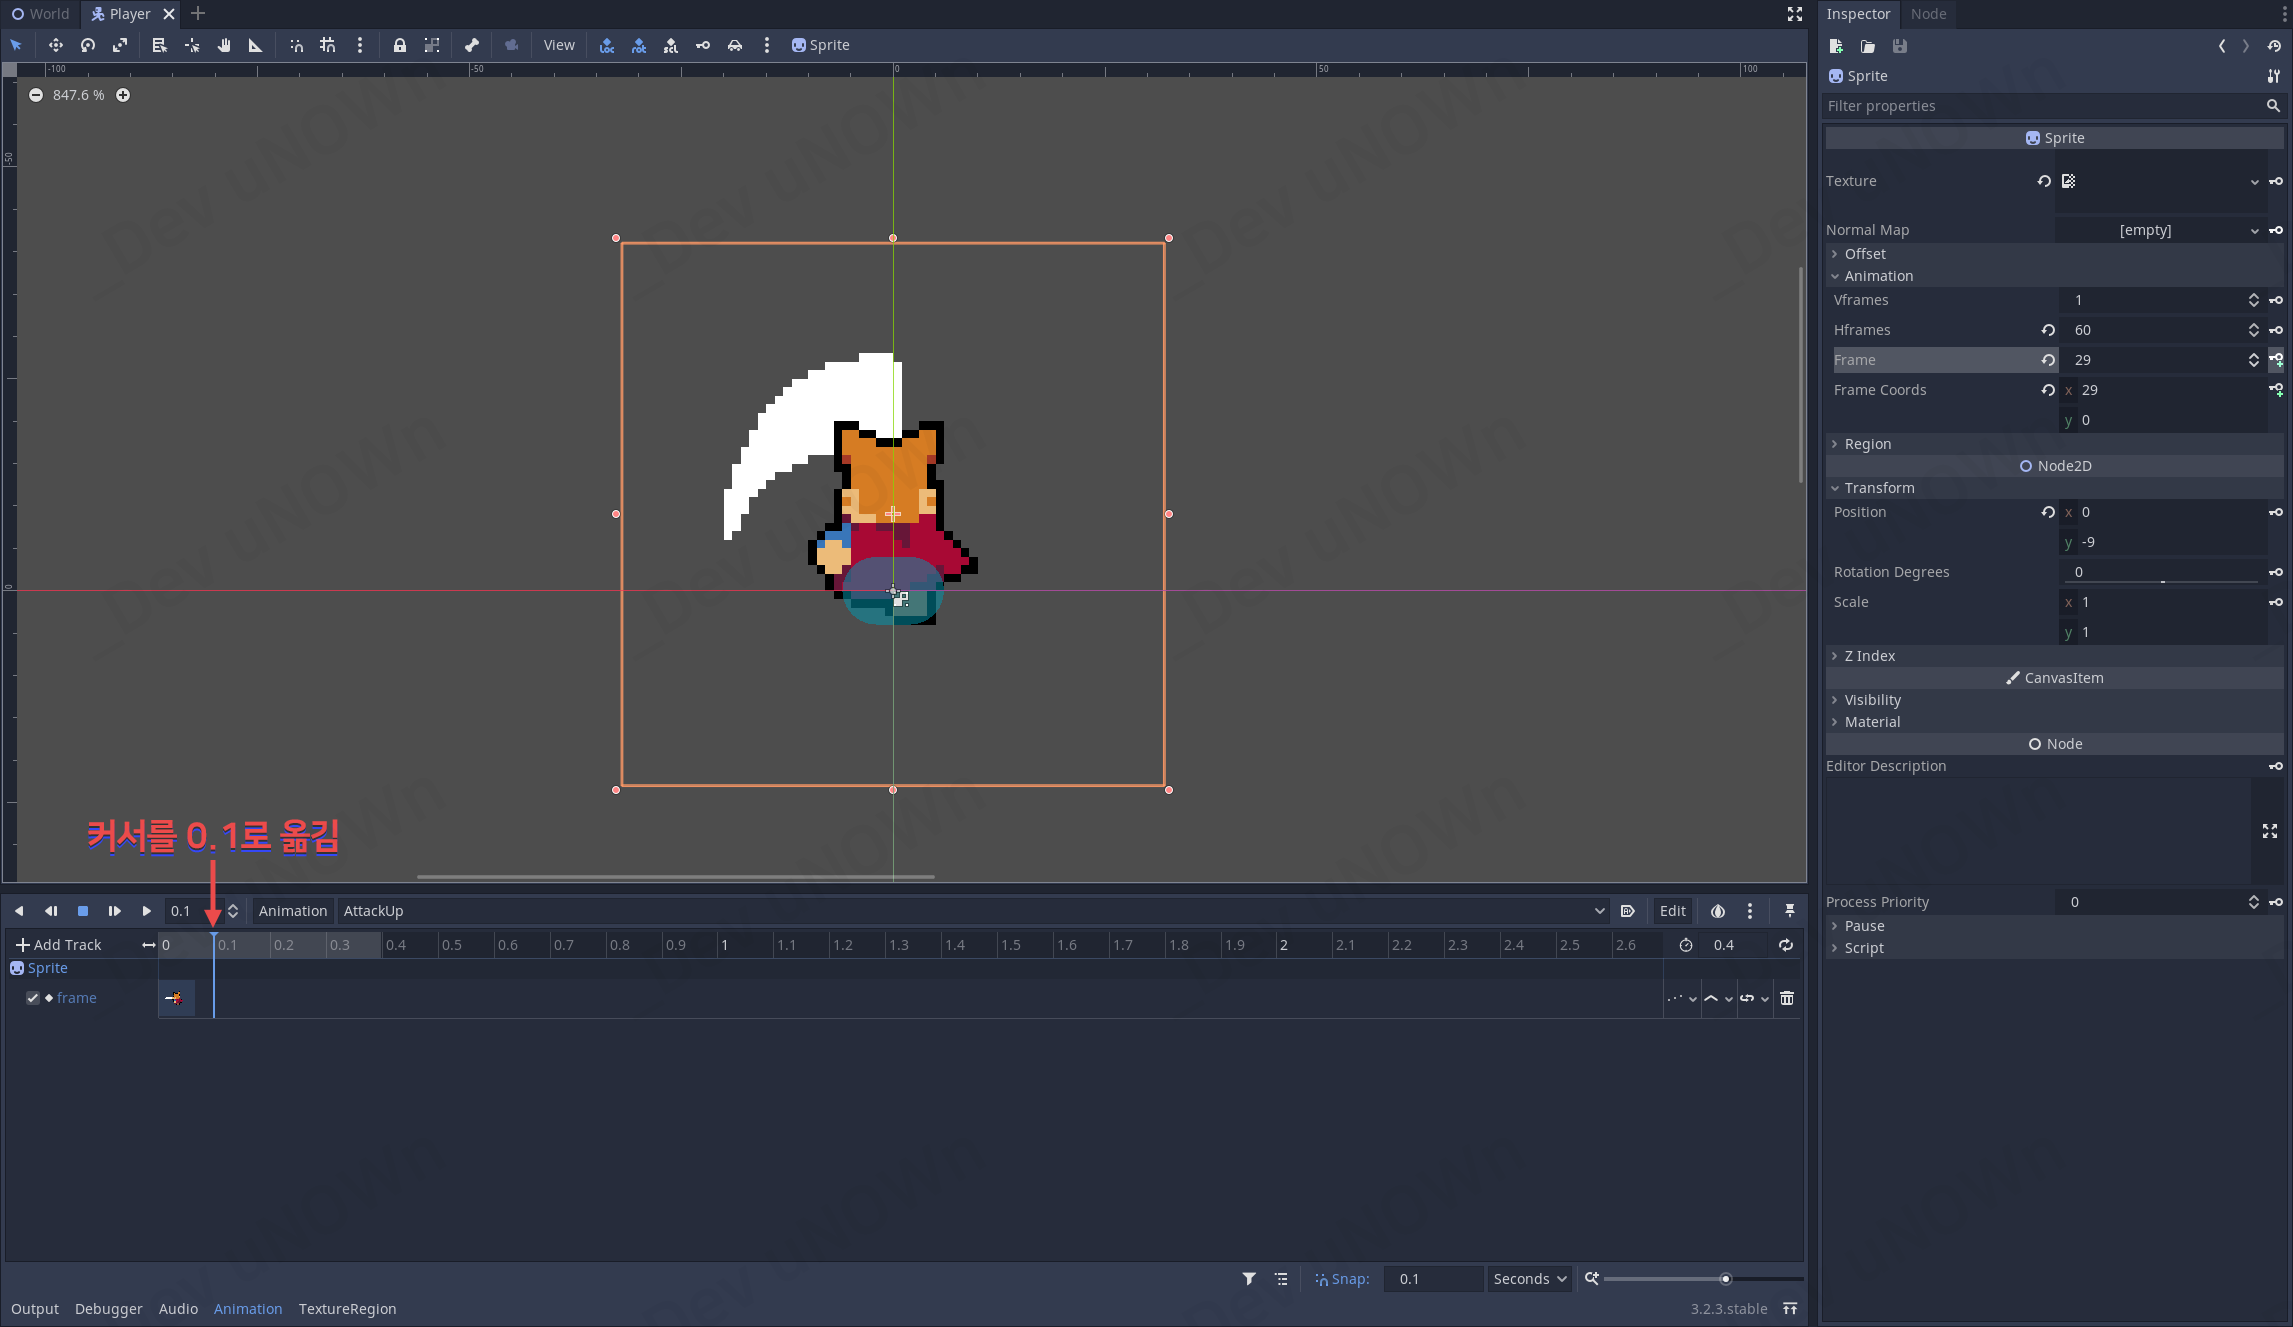Viewport: 2293px width, 1327px height.
Task: Click the timeline zoom slider handle
Action: tap(1725, 1279)
